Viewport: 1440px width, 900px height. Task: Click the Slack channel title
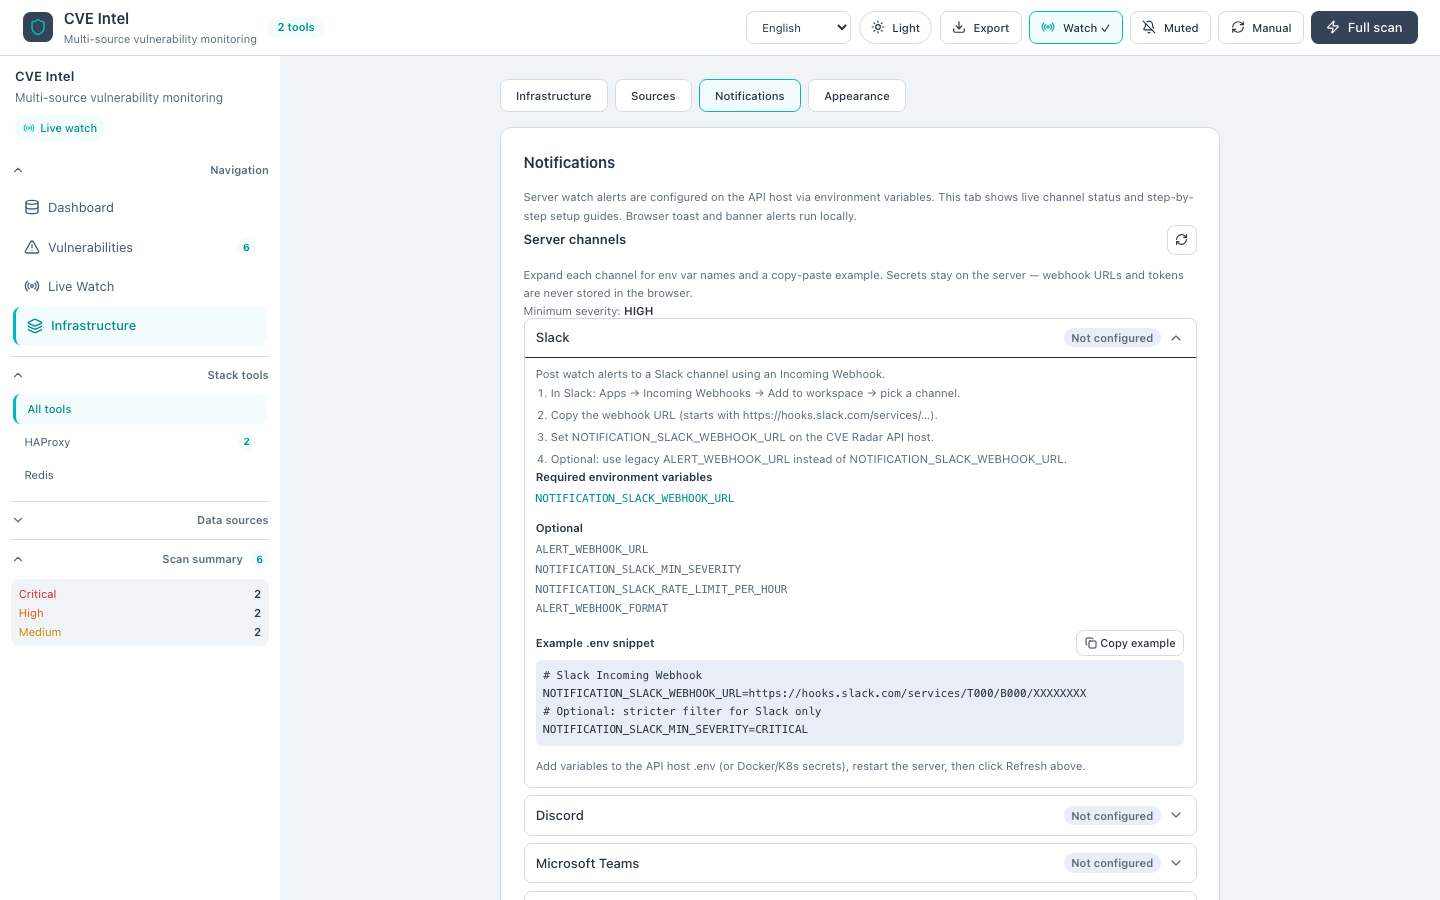tap(553, 338)
